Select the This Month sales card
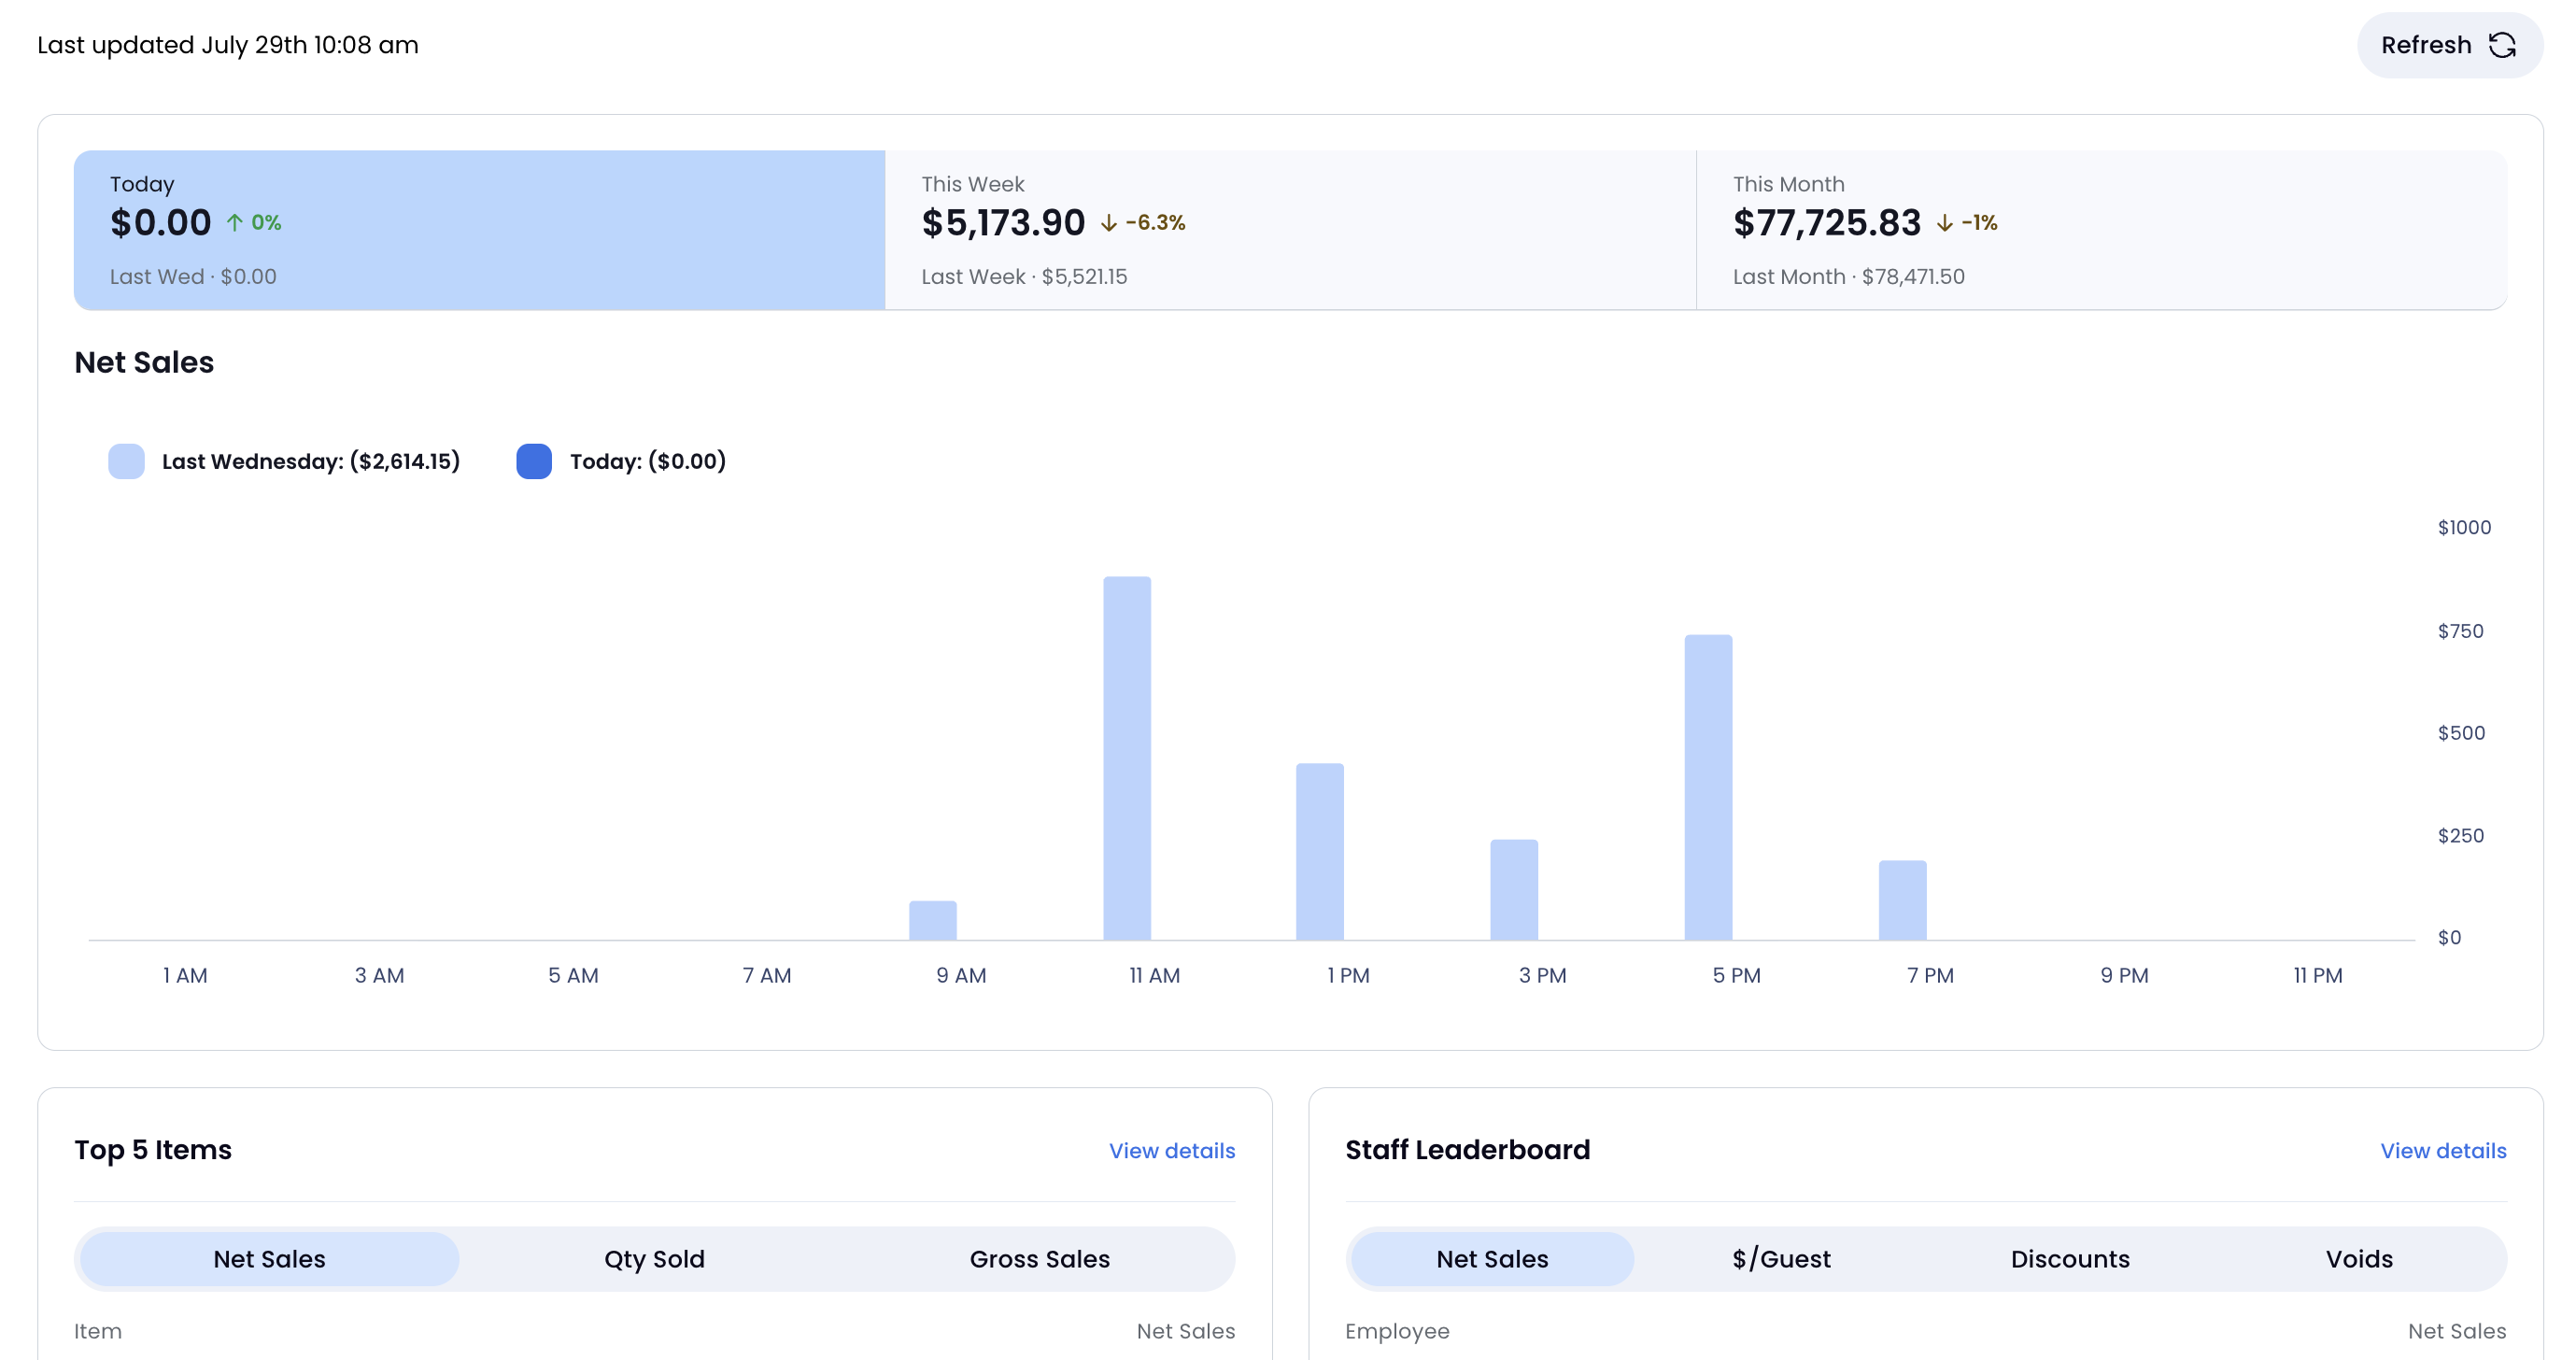 click(2102, 230)
